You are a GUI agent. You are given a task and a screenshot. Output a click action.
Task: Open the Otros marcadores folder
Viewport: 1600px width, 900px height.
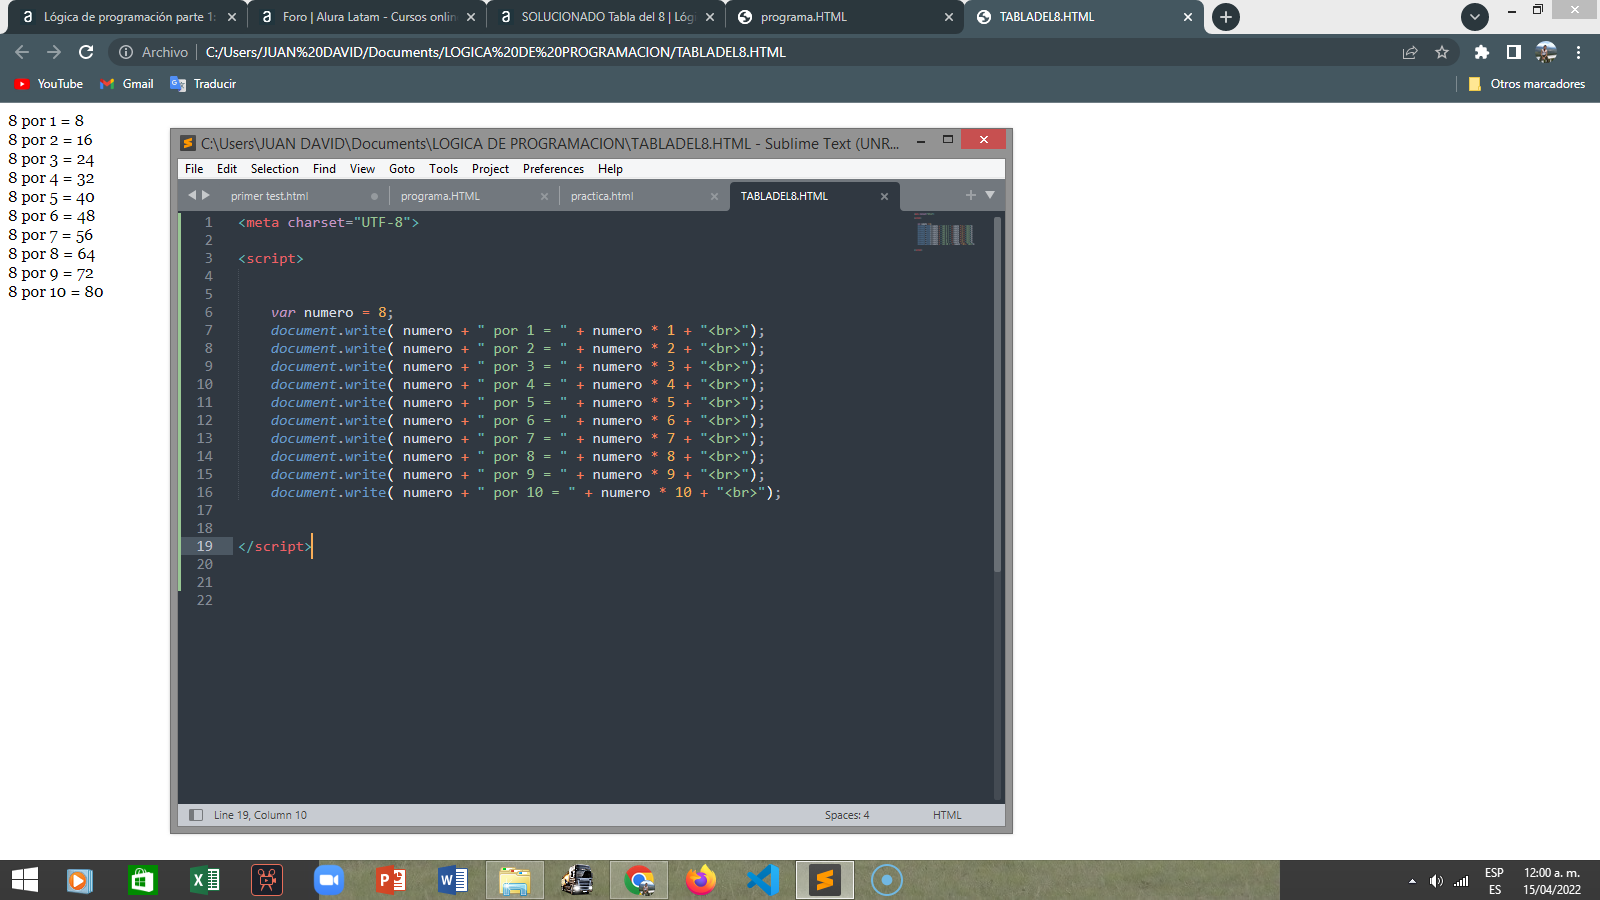pyautogui.click(x=1526, y=84)
